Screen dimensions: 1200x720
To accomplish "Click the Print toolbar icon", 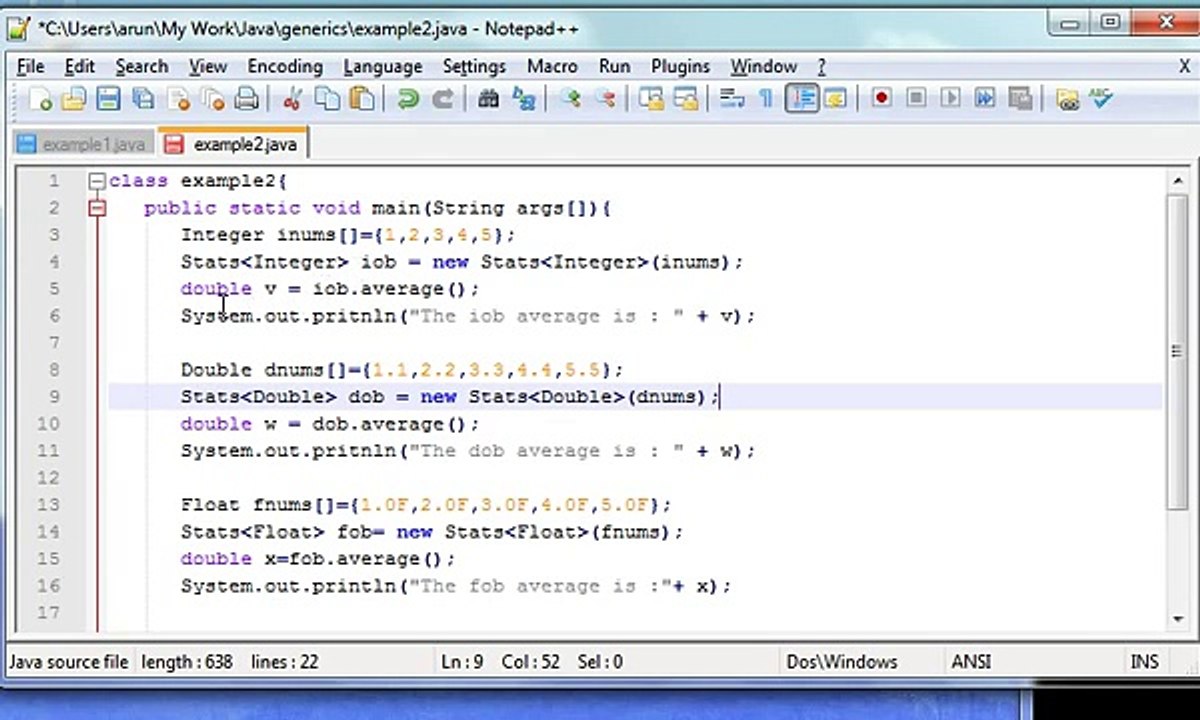I will (246, 99).
